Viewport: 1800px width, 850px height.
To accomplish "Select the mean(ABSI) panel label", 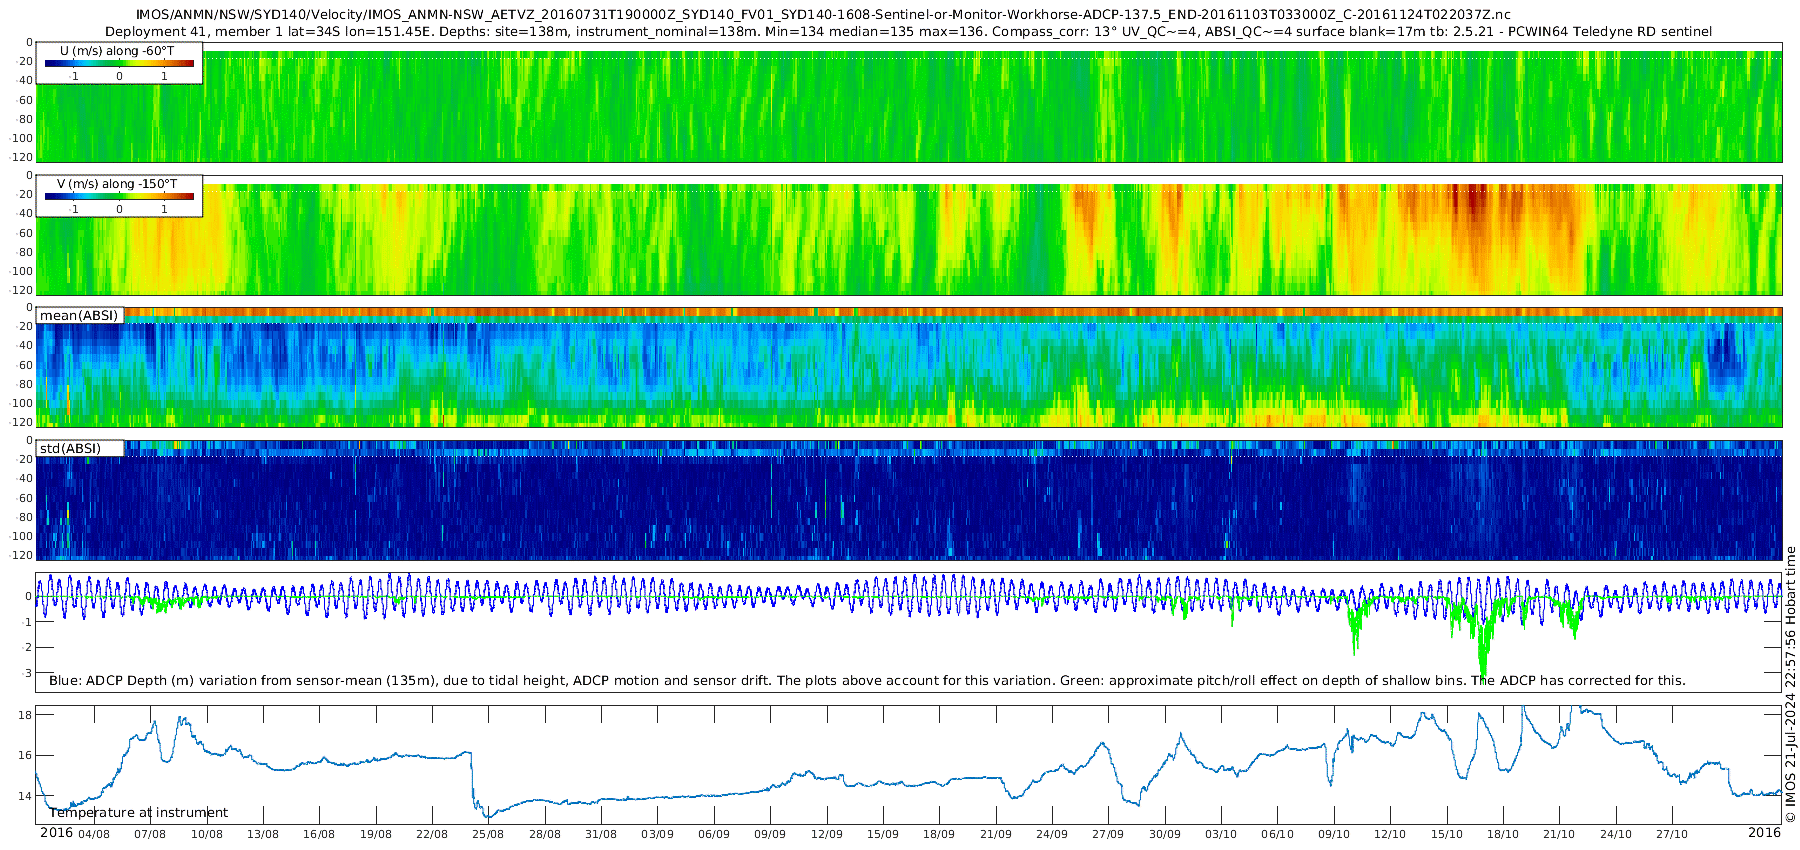I will click(x=80, y=315).
